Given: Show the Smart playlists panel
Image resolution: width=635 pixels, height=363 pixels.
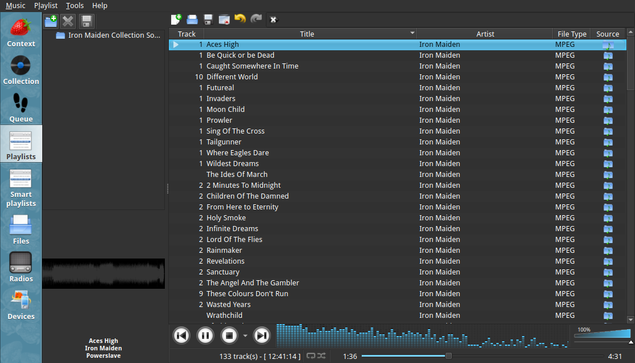Looking at the screenshot, I should coord(21,187).
